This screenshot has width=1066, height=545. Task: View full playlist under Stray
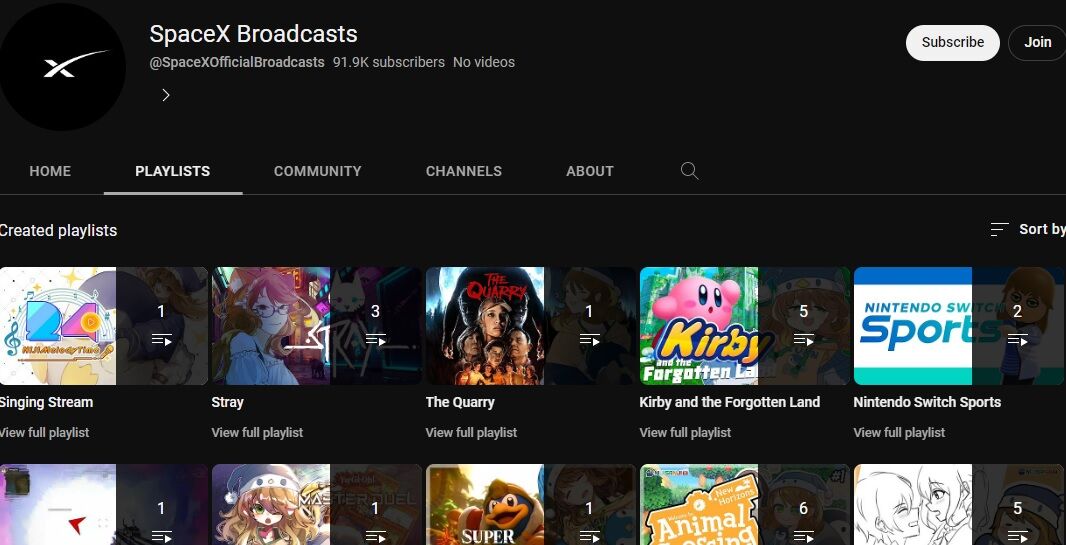(257, 433)
